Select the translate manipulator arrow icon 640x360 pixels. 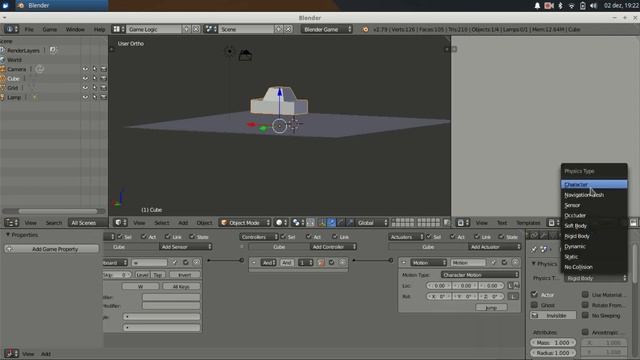[331, 222]
